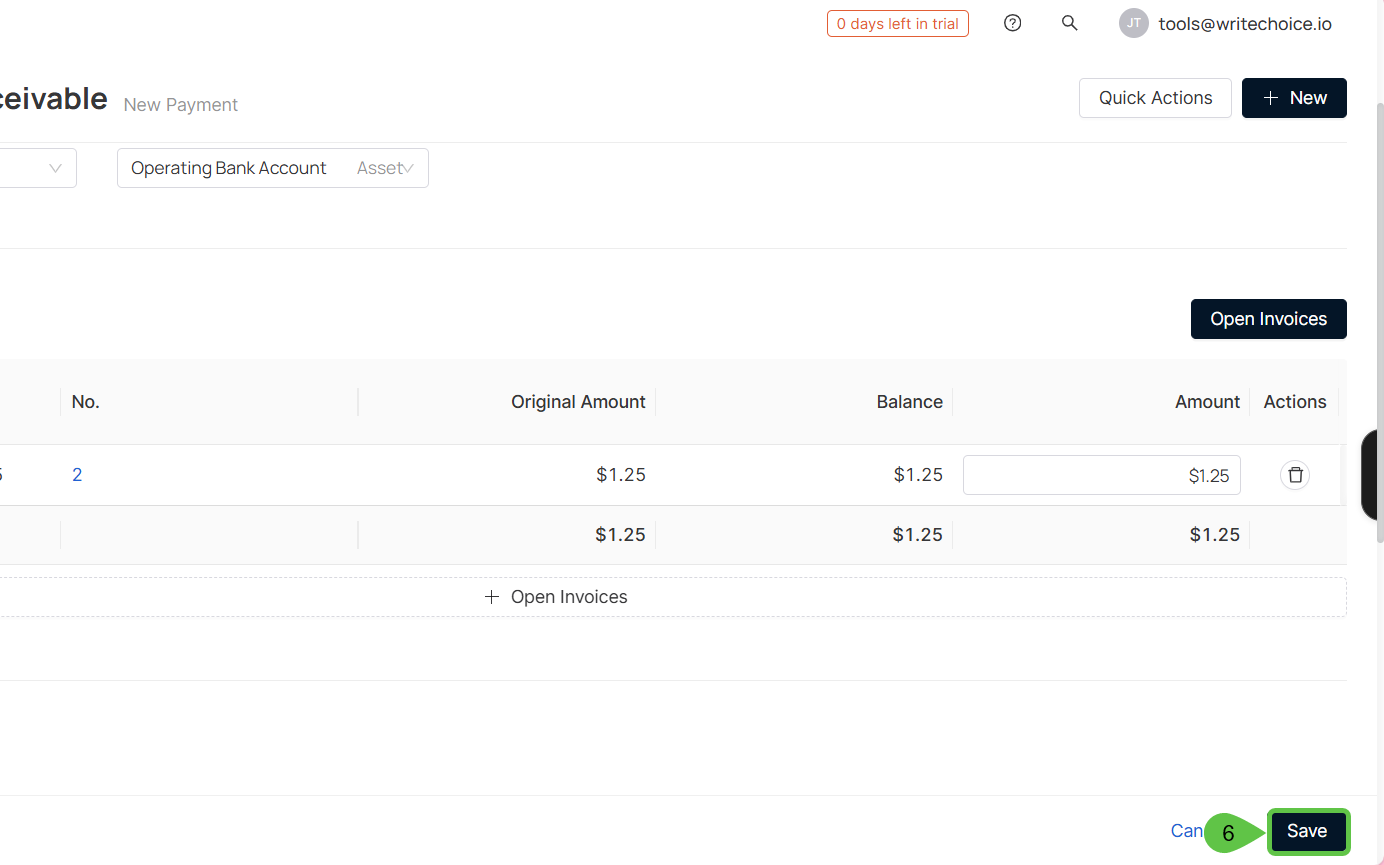
Task: Click the dark Open Invoices button
Action: click(1268, 319)
